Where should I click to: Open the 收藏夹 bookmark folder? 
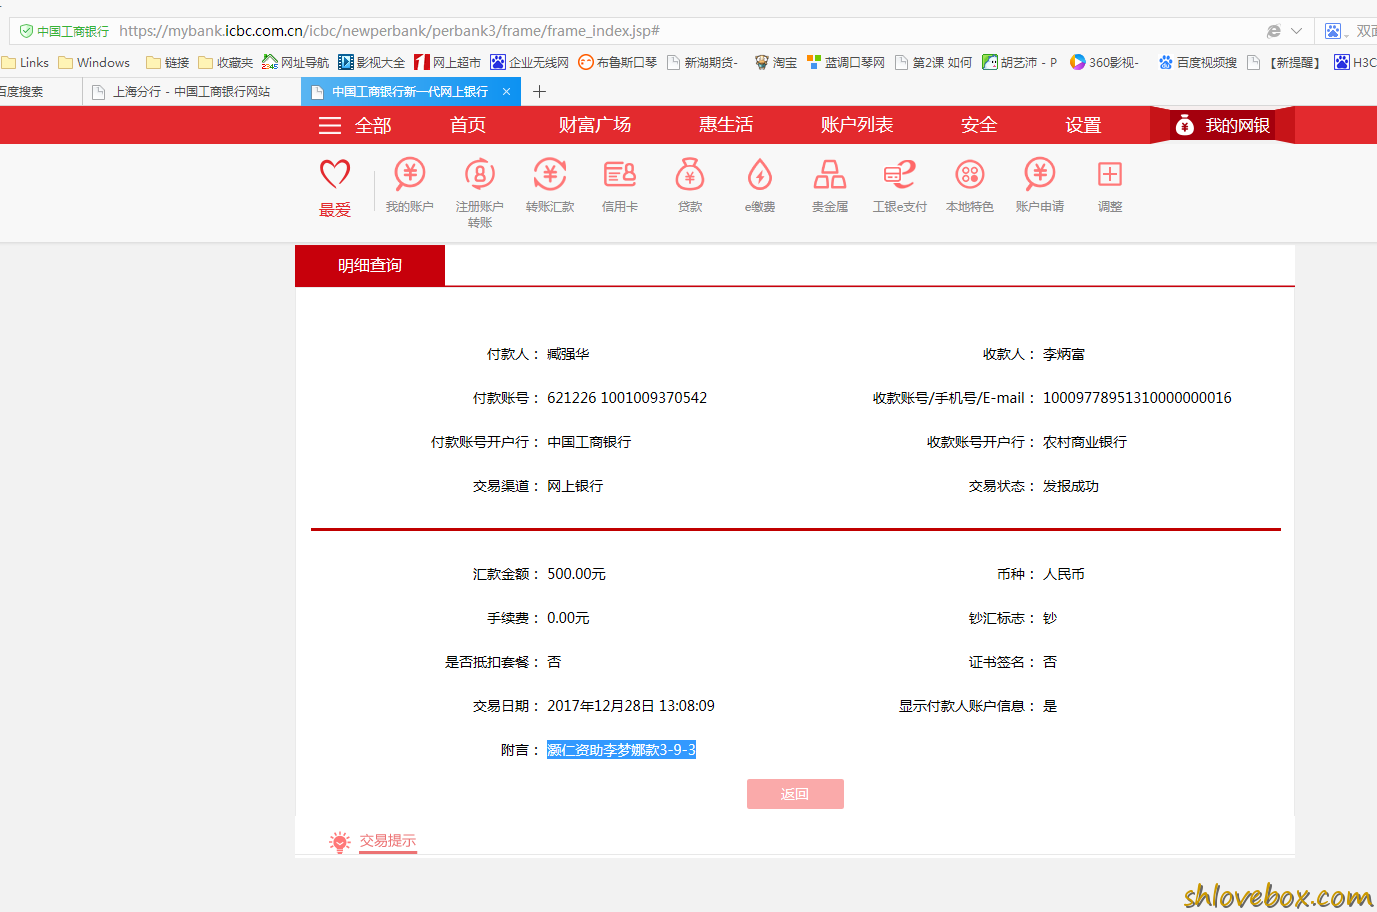pyautogui.click(x=226, y=62)
